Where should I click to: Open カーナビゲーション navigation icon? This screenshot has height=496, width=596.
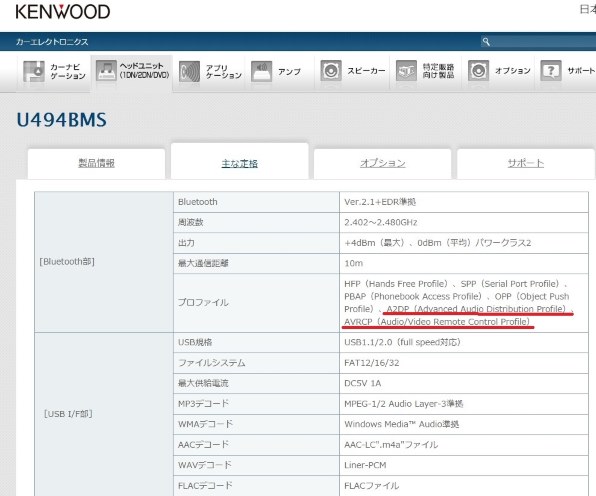click(34, 71)
